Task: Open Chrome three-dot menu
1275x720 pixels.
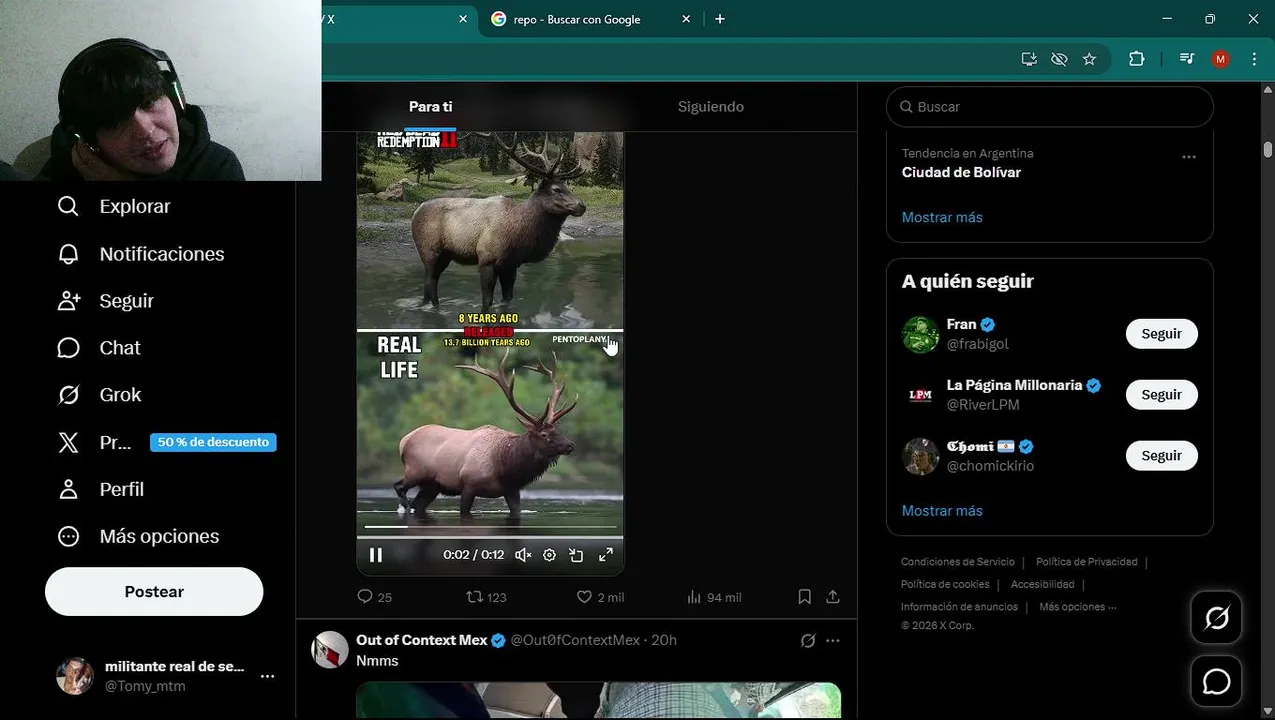Action: (x=1254, y=59)
